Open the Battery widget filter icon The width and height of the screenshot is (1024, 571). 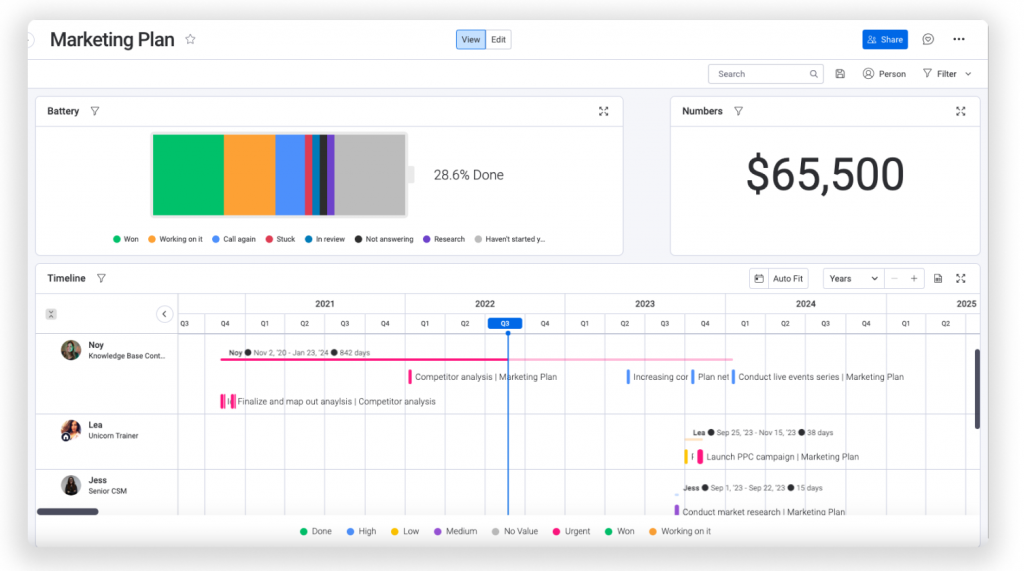[x=95, y=112]
